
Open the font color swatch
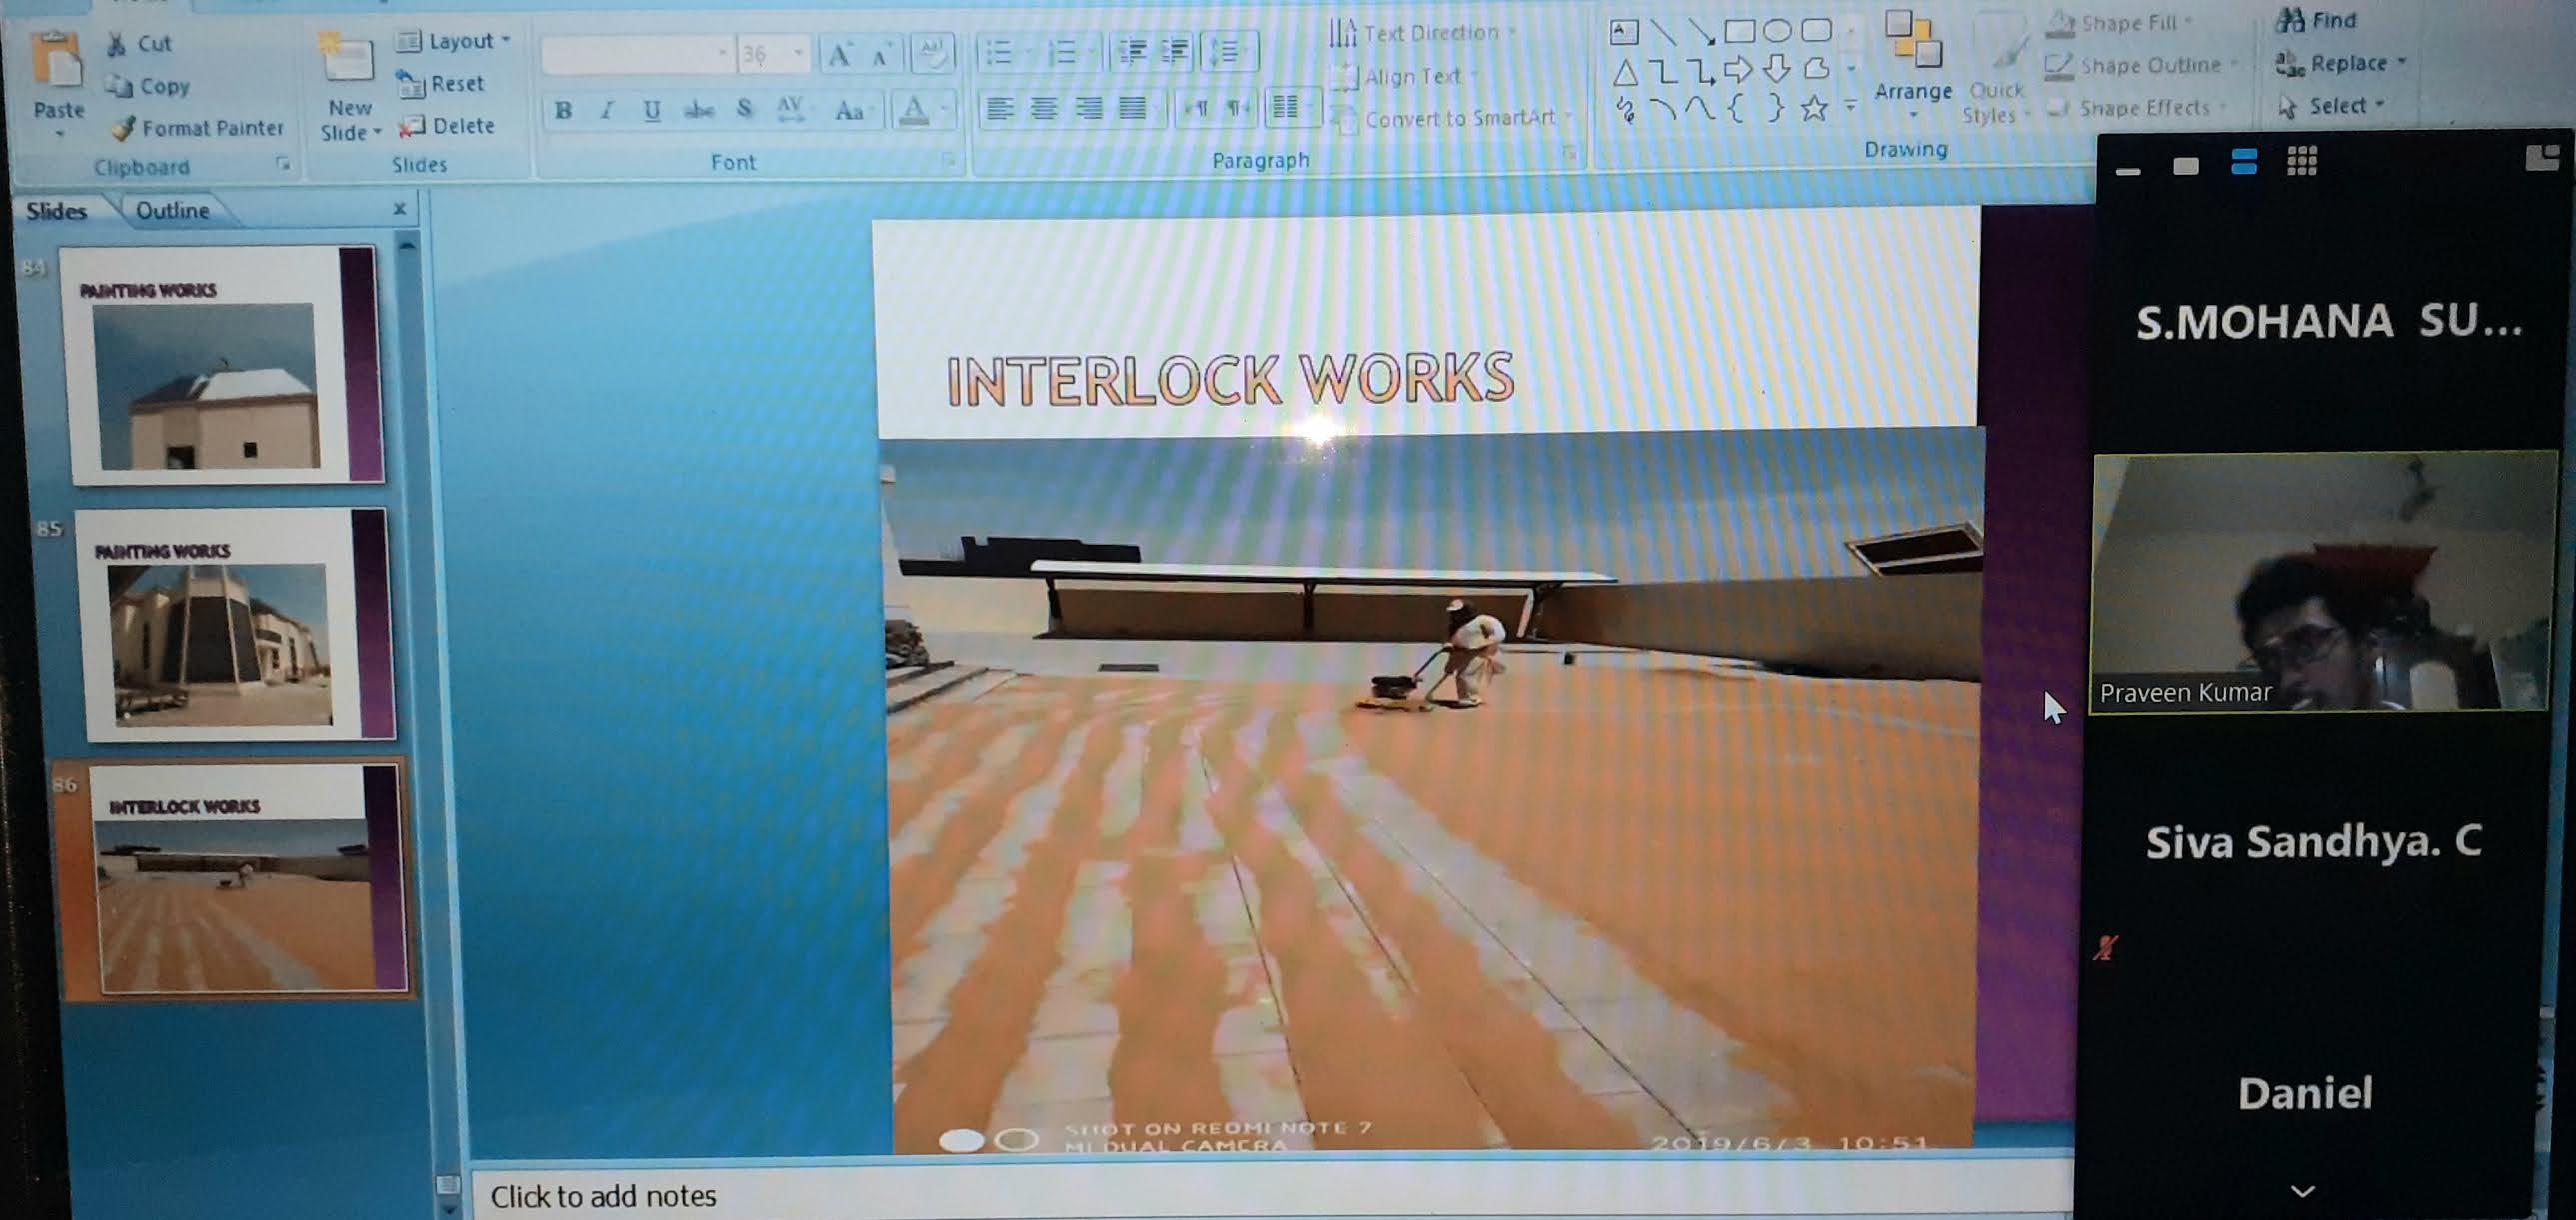[x=914, y=110]
